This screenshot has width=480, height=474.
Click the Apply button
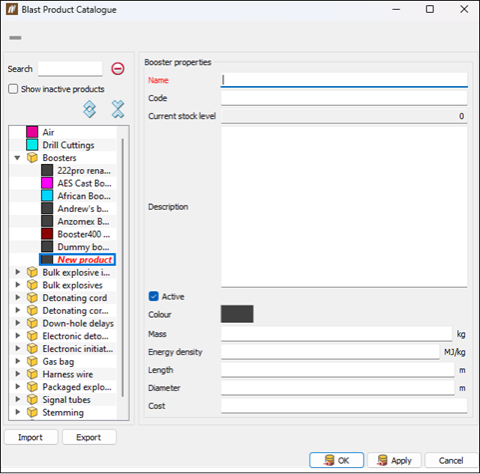(394, 460)
